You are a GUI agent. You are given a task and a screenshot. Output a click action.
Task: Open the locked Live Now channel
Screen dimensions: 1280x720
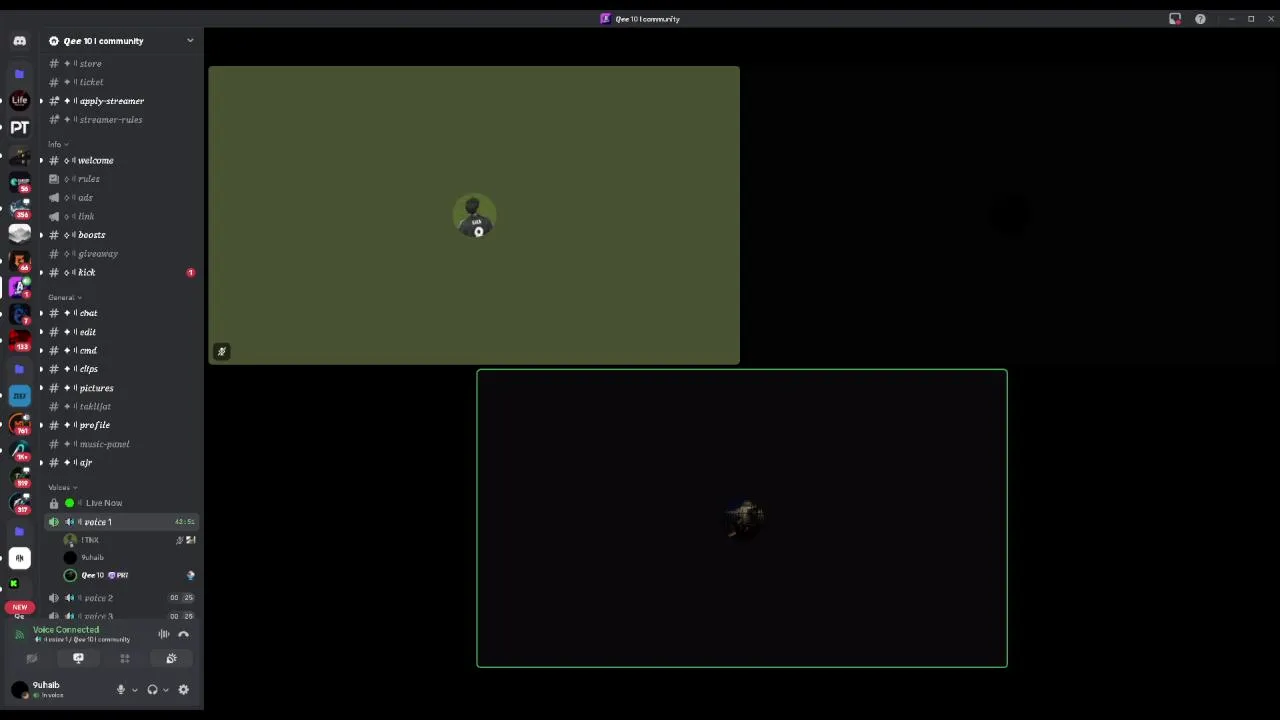pos(122,503)
